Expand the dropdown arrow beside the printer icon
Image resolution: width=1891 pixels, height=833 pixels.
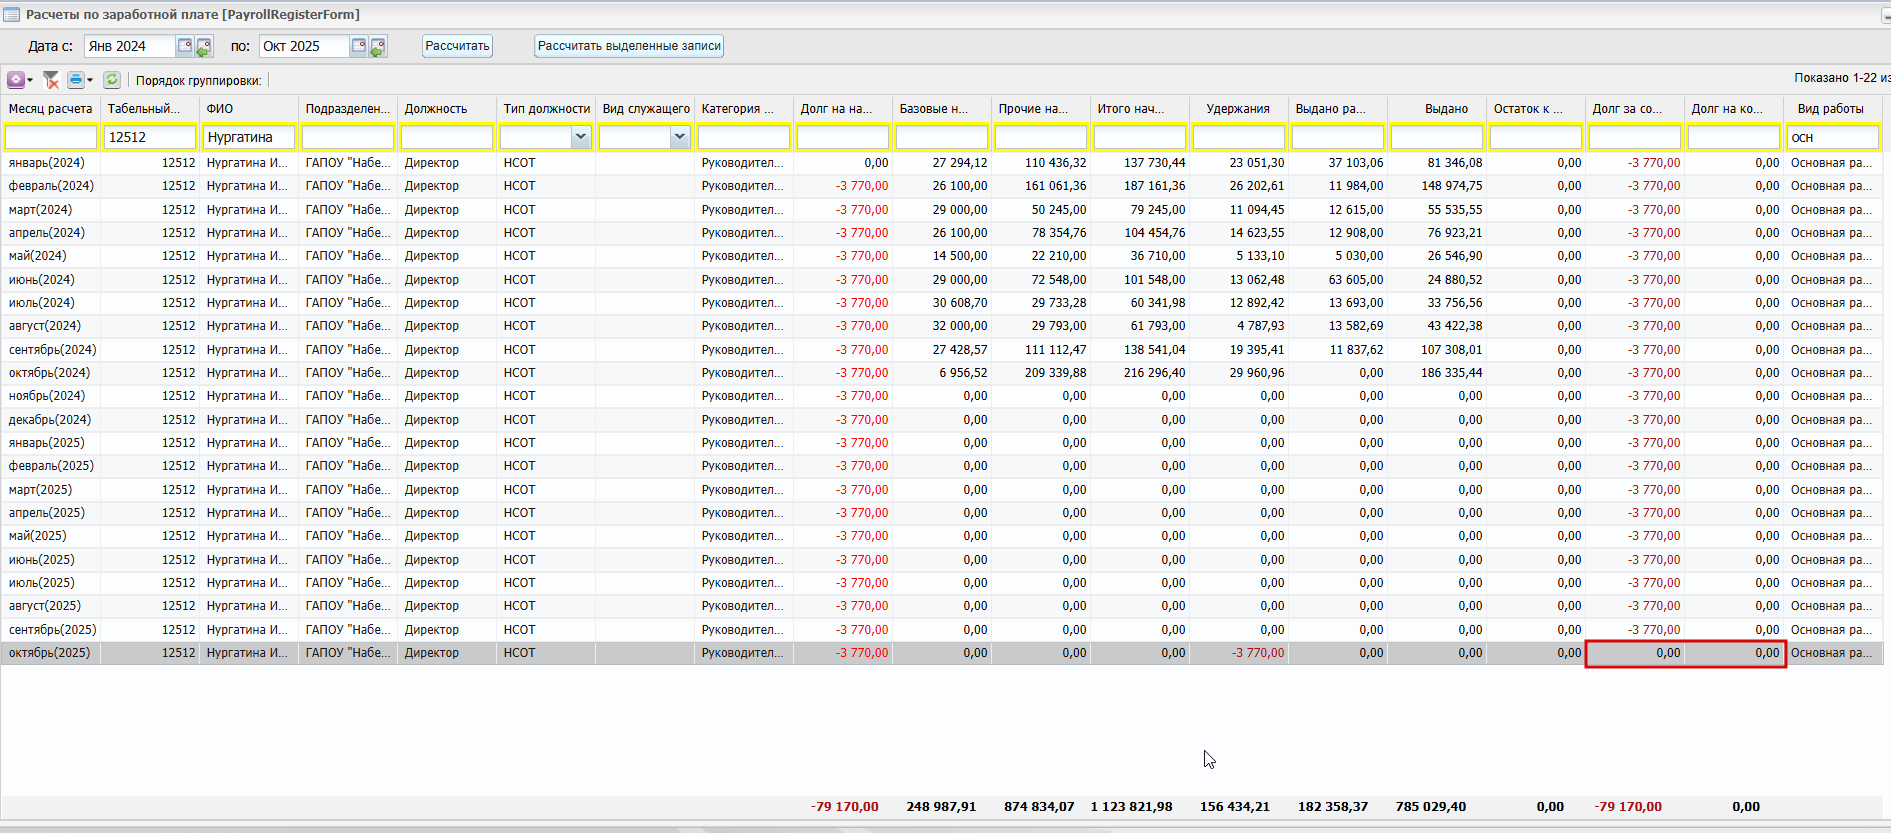coord(90,80)
